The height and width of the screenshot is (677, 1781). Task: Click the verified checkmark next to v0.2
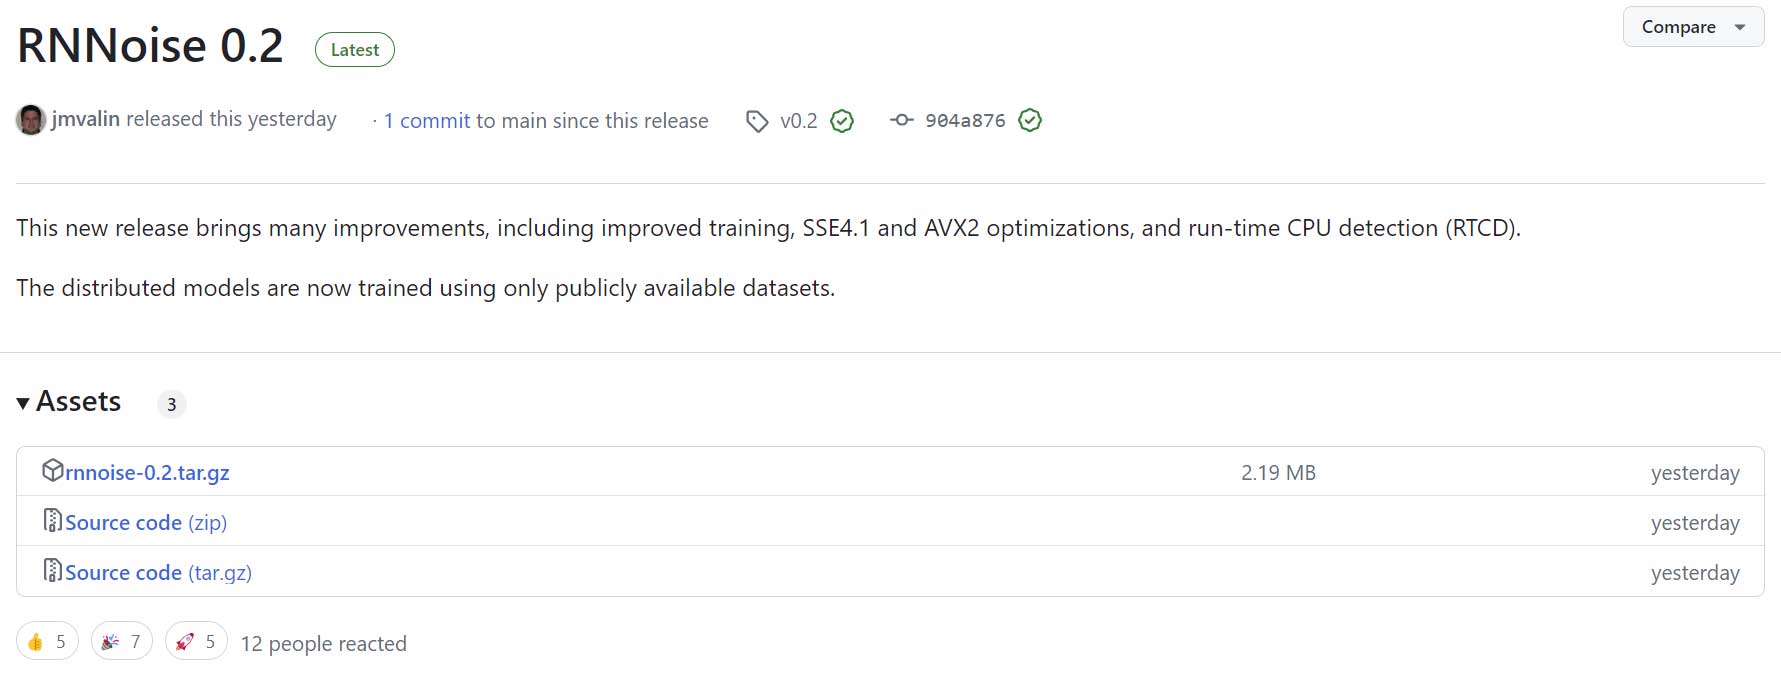click(842, 121)
